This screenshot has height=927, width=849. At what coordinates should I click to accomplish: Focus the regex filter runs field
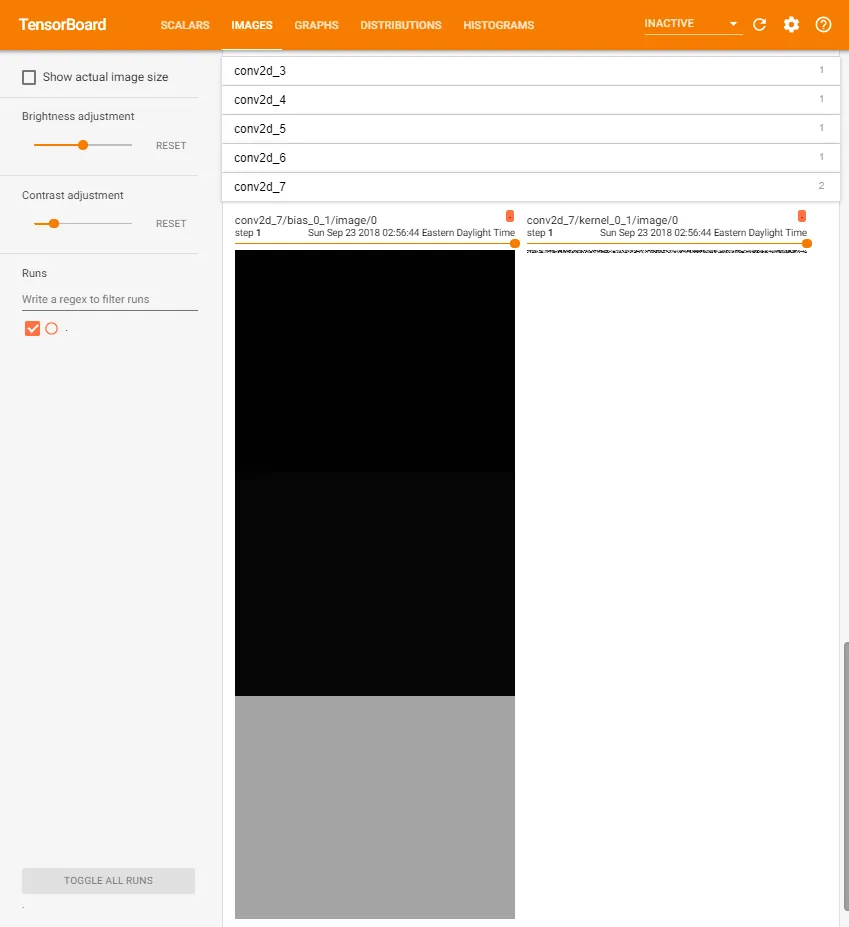tap(109, 299)
